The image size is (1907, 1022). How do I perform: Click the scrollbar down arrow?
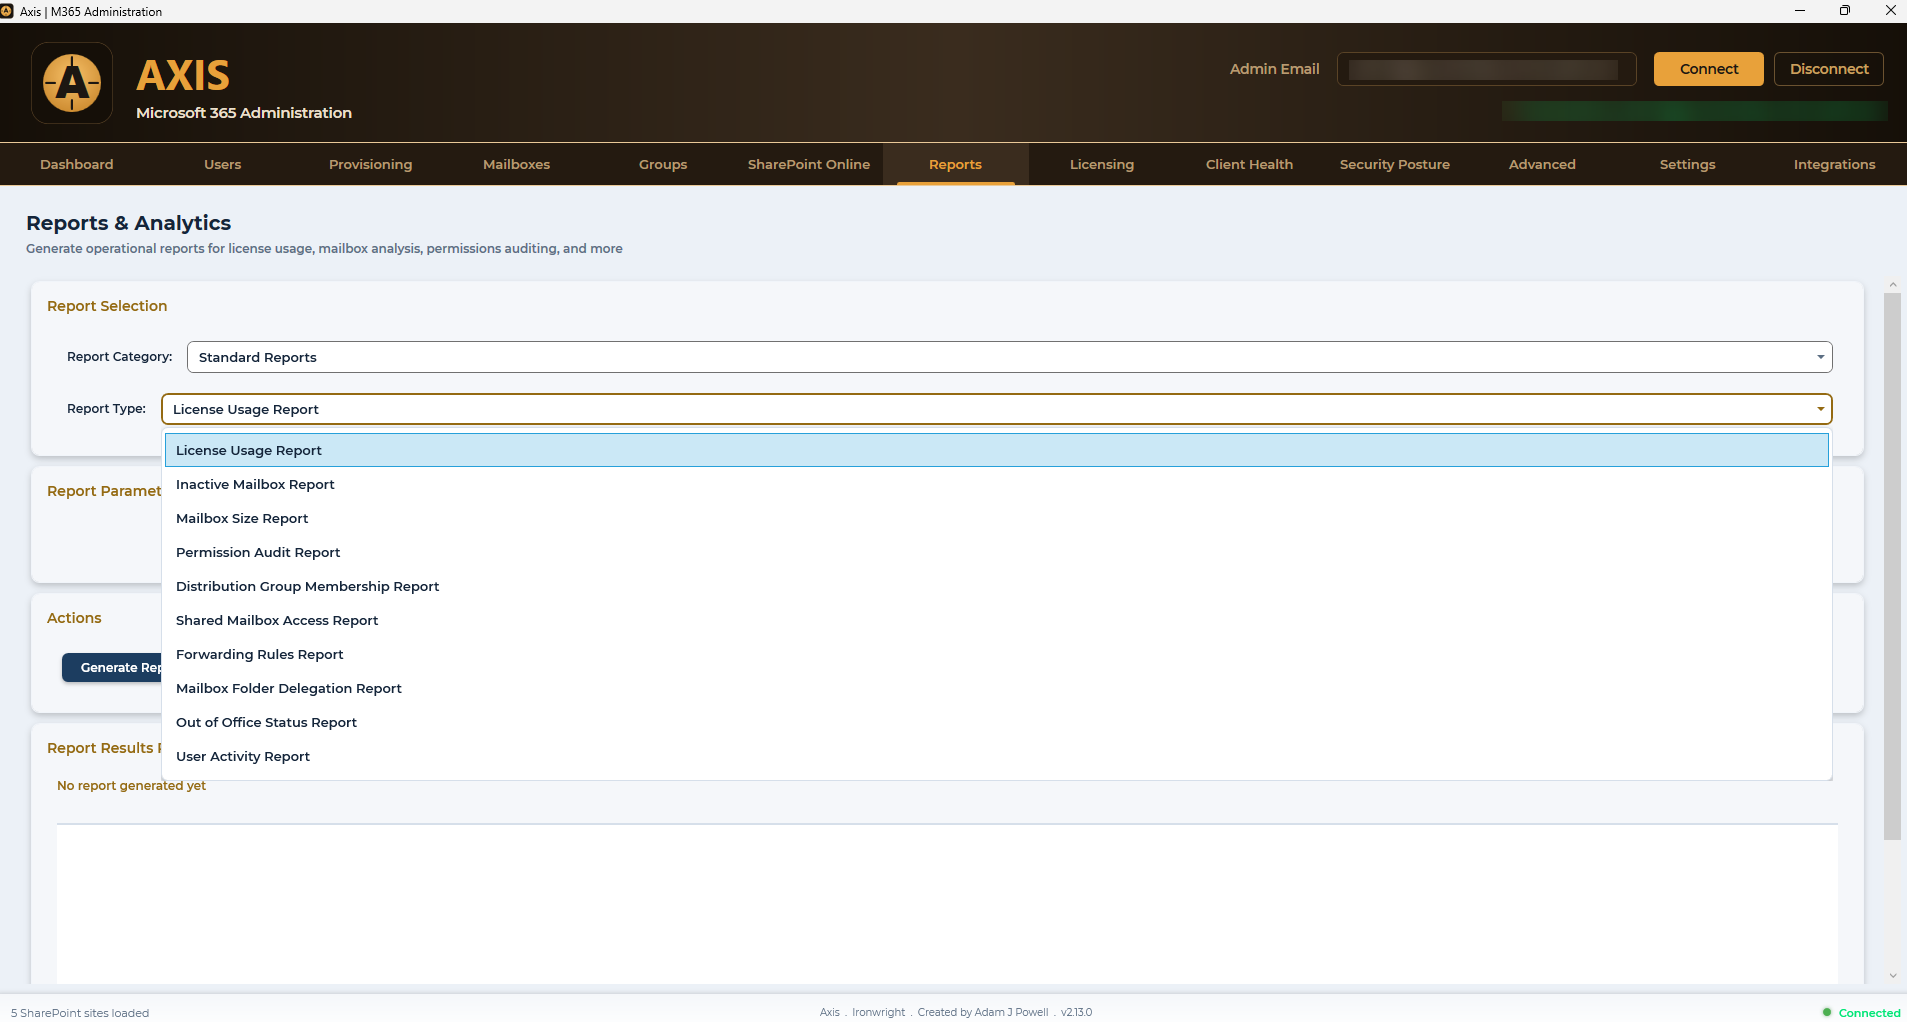pos(1892,976)
